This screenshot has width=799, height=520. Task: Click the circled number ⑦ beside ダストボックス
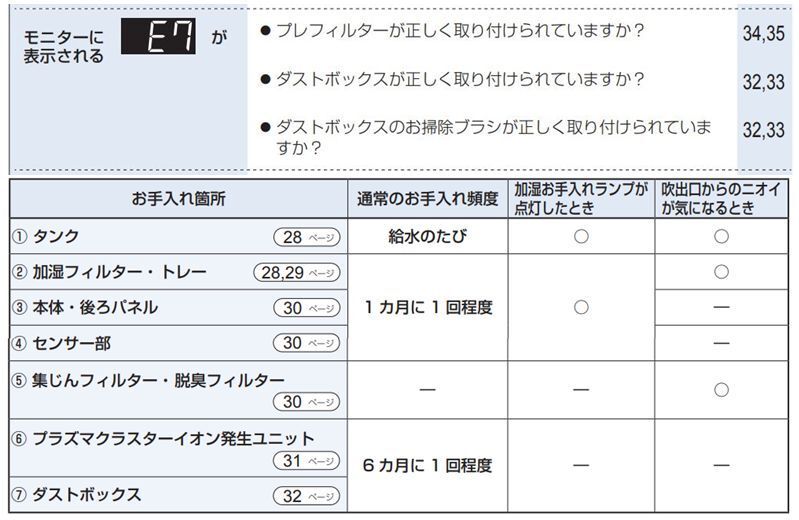19,495
